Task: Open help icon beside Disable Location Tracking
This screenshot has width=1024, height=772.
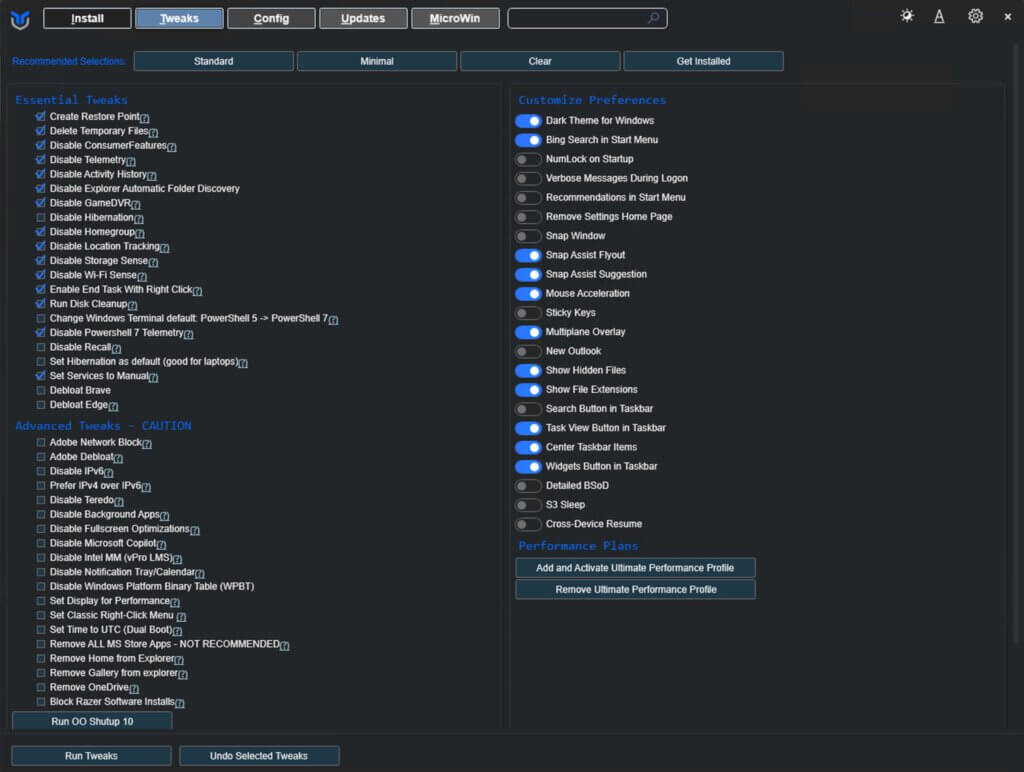Action: (165, 248)
